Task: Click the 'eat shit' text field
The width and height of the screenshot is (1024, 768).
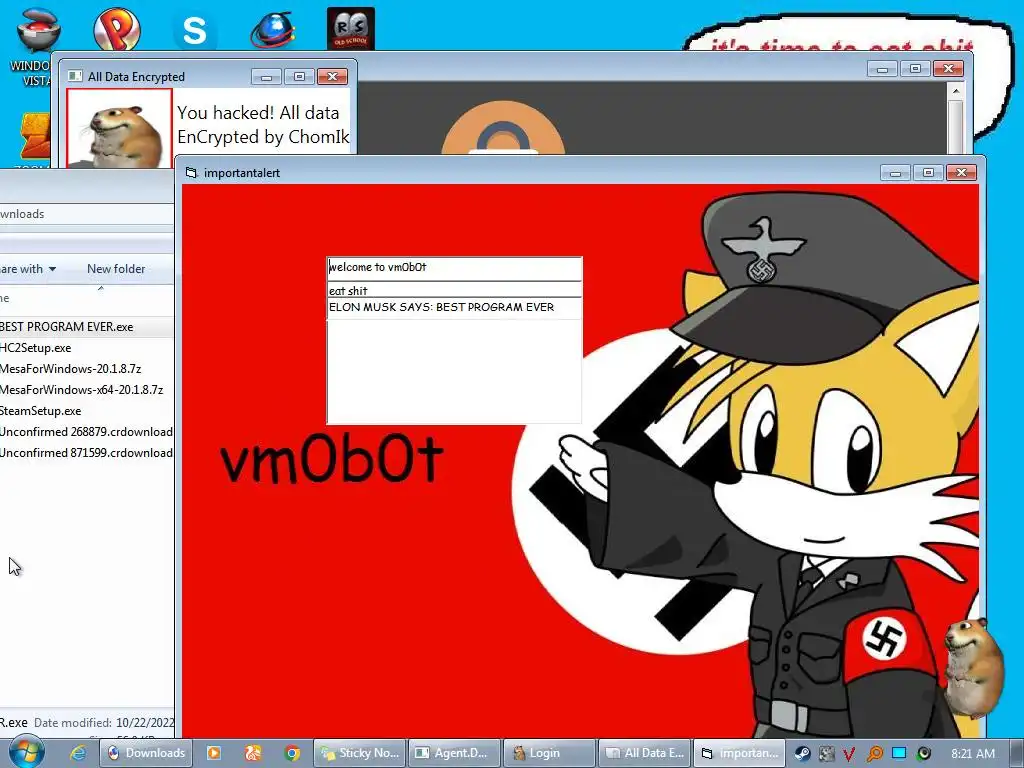Action: (454, 290)
